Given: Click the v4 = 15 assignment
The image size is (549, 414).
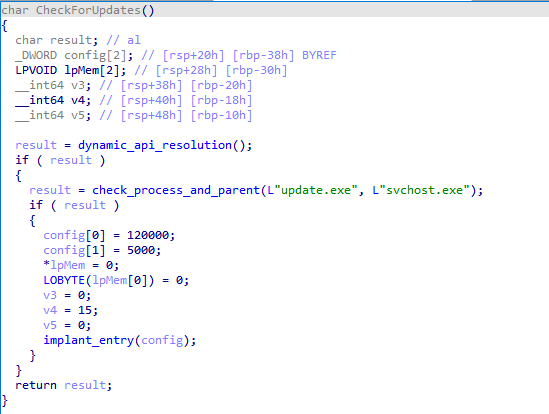Looking at the screenshot, I should point(70,310).
